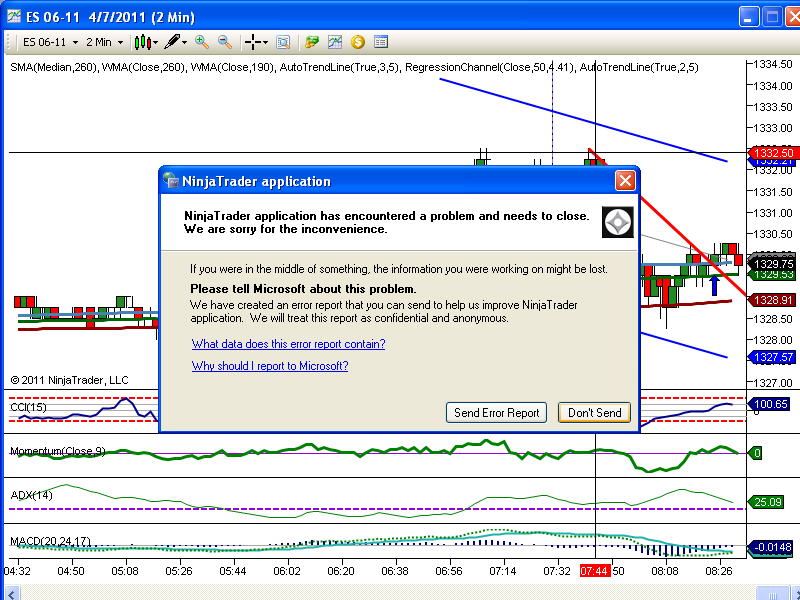The height and width of the screenshot is (600, 800).
Task: Click the ADX 25.09 value marker
Action: (x=766, y=502)
